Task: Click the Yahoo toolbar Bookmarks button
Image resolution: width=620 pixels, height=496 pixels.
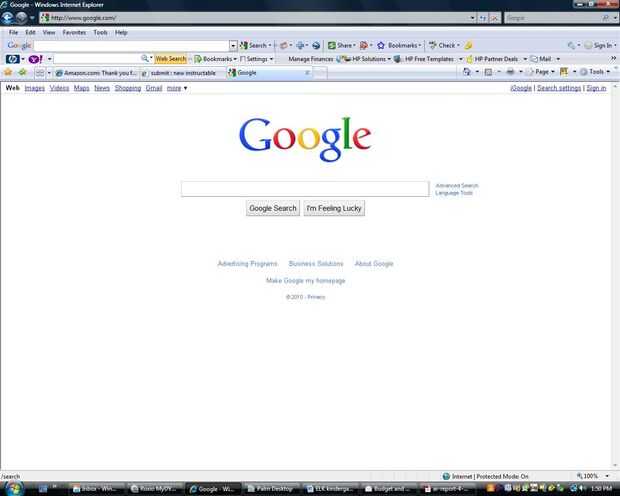Action: click(x=215, y=59)
